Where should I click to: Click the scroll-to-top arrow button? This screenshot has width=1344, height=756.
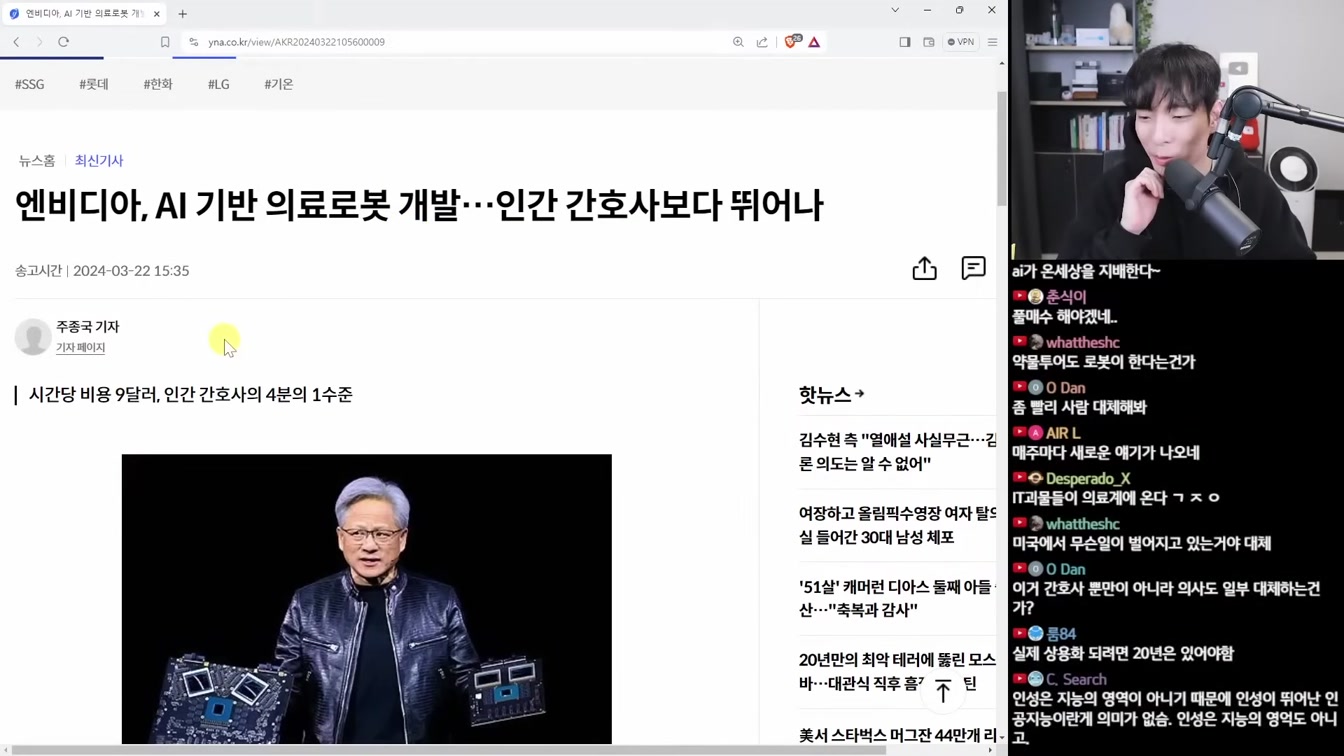point(943,690)
